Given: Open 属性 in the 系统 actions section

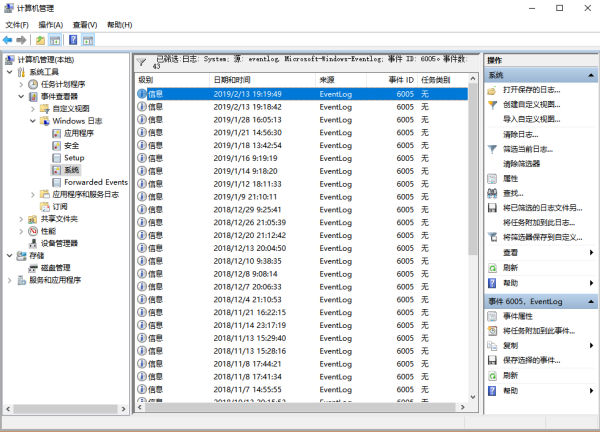Looking at the screenshot, I should (x=510, y=178).
